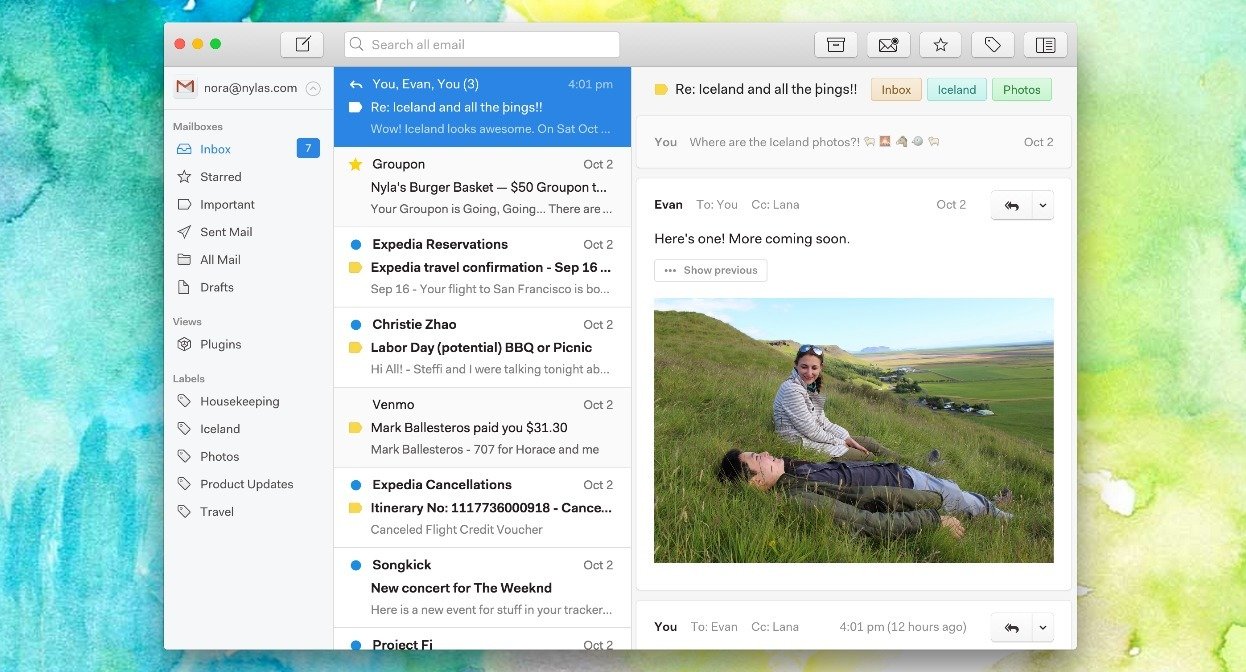Click the compose new message icon
The image size is (1246, 672).
pos(302,44)
